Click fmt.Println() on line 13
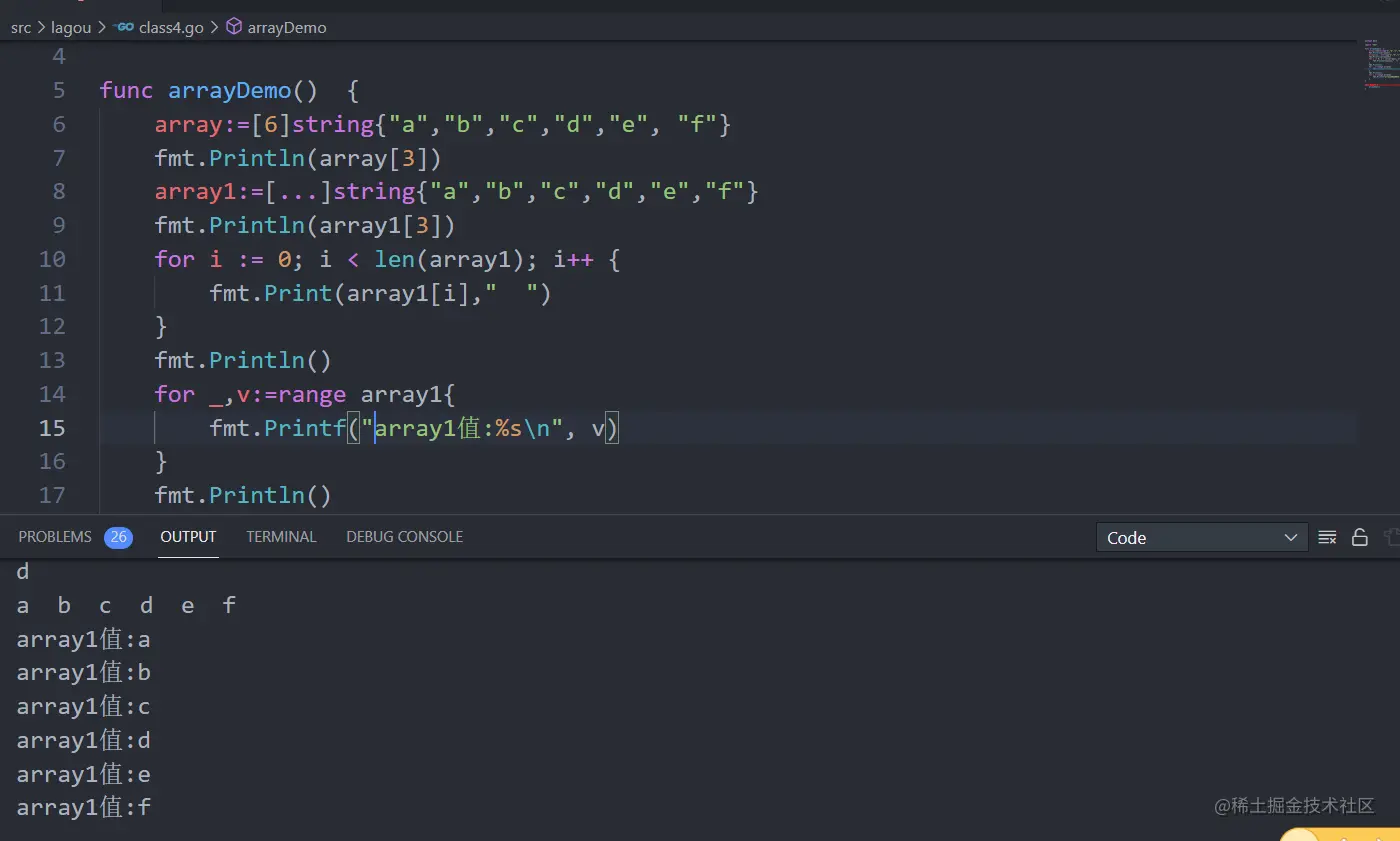 coord(243,360)
